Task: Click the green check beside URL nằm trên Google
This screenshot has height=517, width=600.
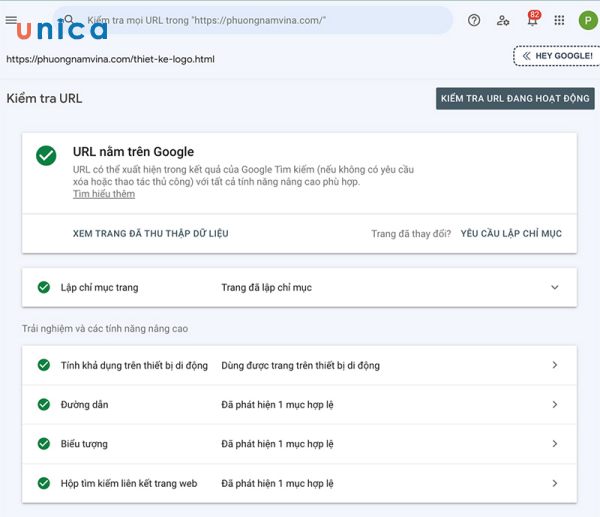Action: pyautogui.click(x=46, y=156)
